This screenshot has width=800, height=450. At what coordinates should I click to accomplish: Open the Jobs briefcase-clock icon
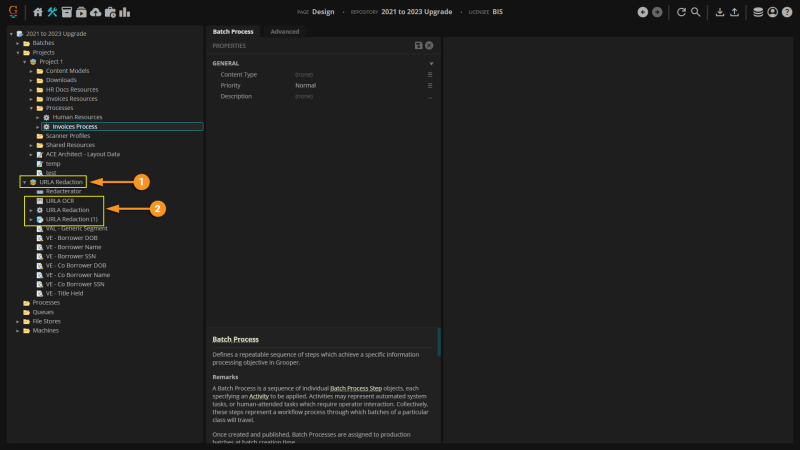(x=110, y=12)
